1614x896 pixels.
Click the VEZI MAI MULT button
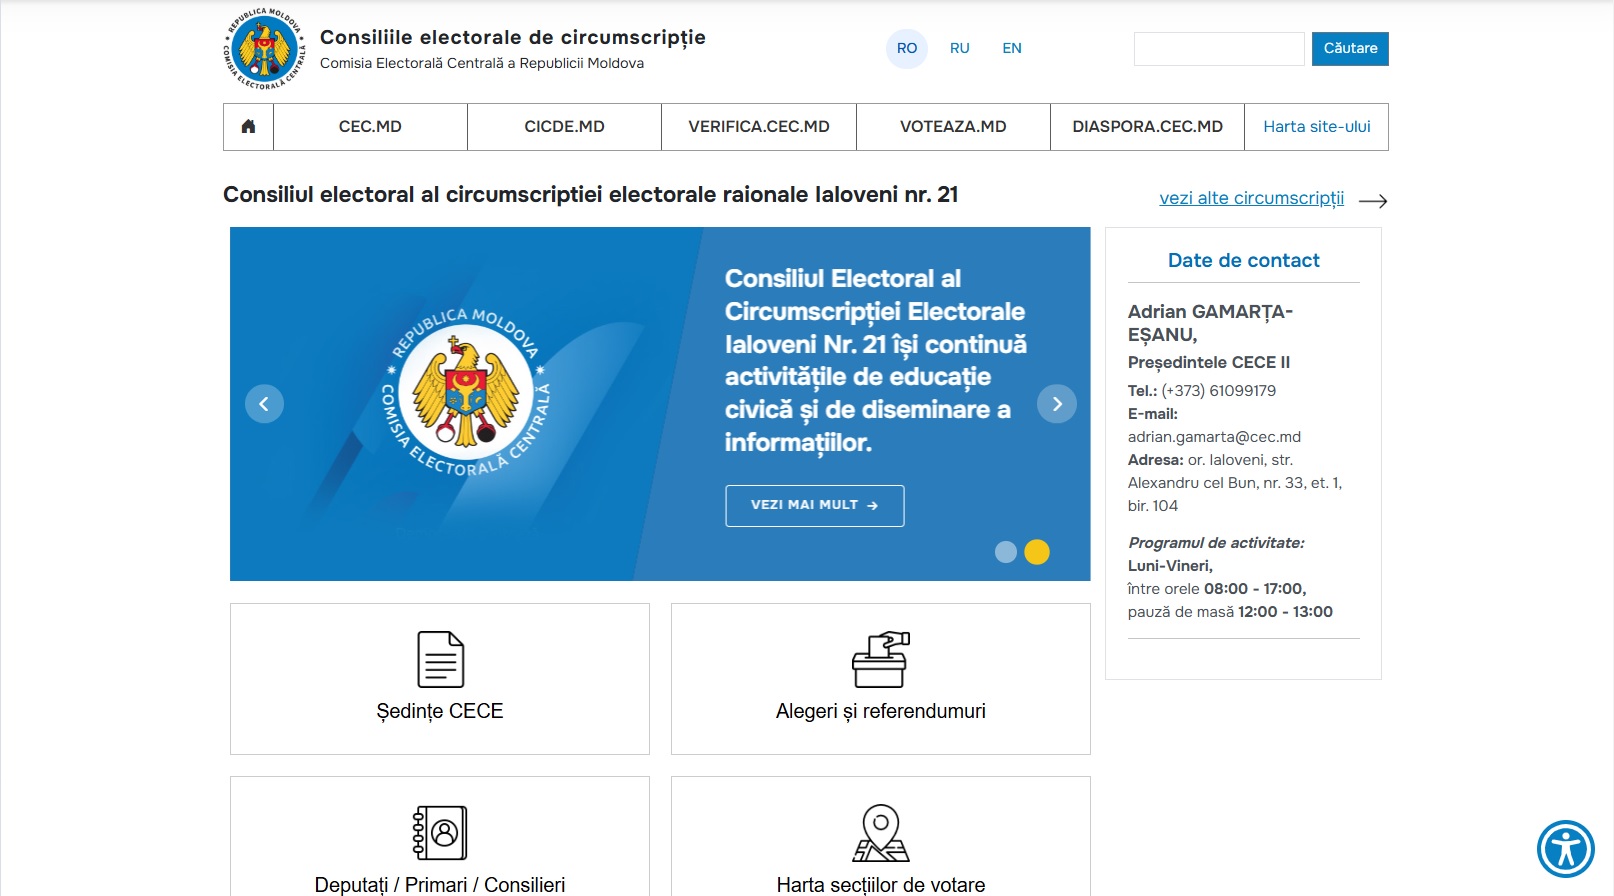click(x=815, y=506)
